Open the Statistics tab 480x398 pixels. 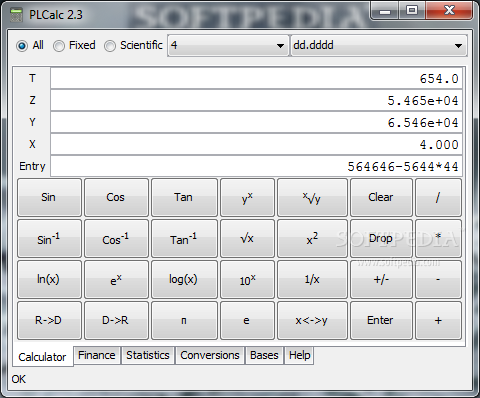148,355
